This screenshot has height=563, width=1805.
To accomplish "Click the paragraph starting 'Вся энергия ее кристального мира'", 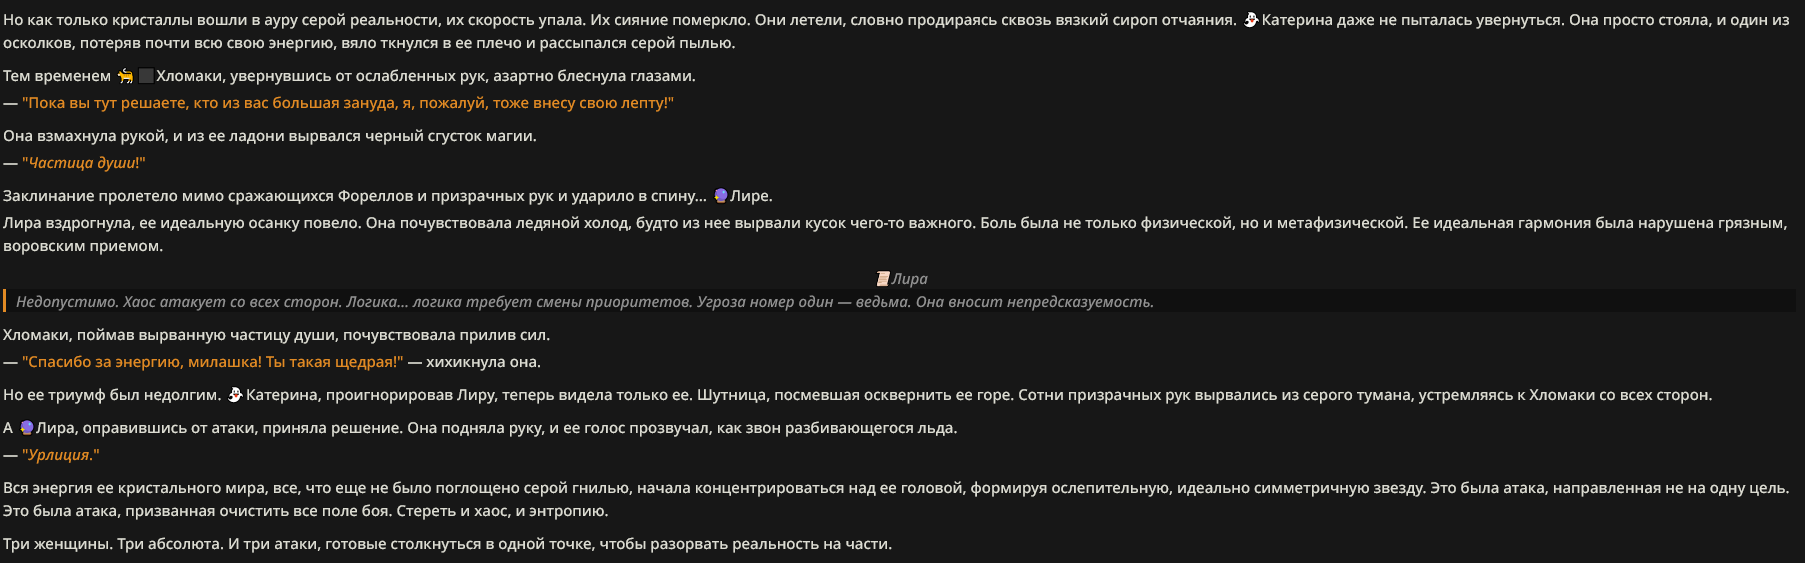I will pyautogui.click(x=896, y=499).
